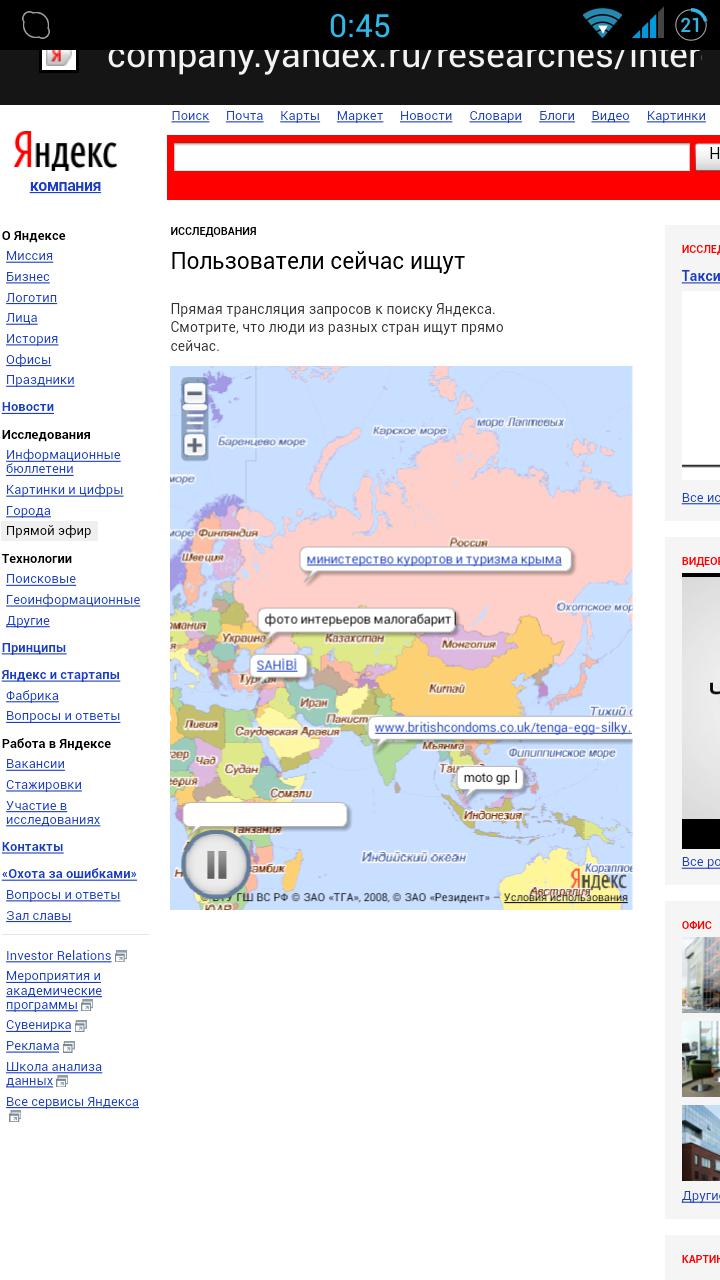Open Стажировки sidebar link
The width and height of the screenshot is (720, 1280).
click(44, 785)
